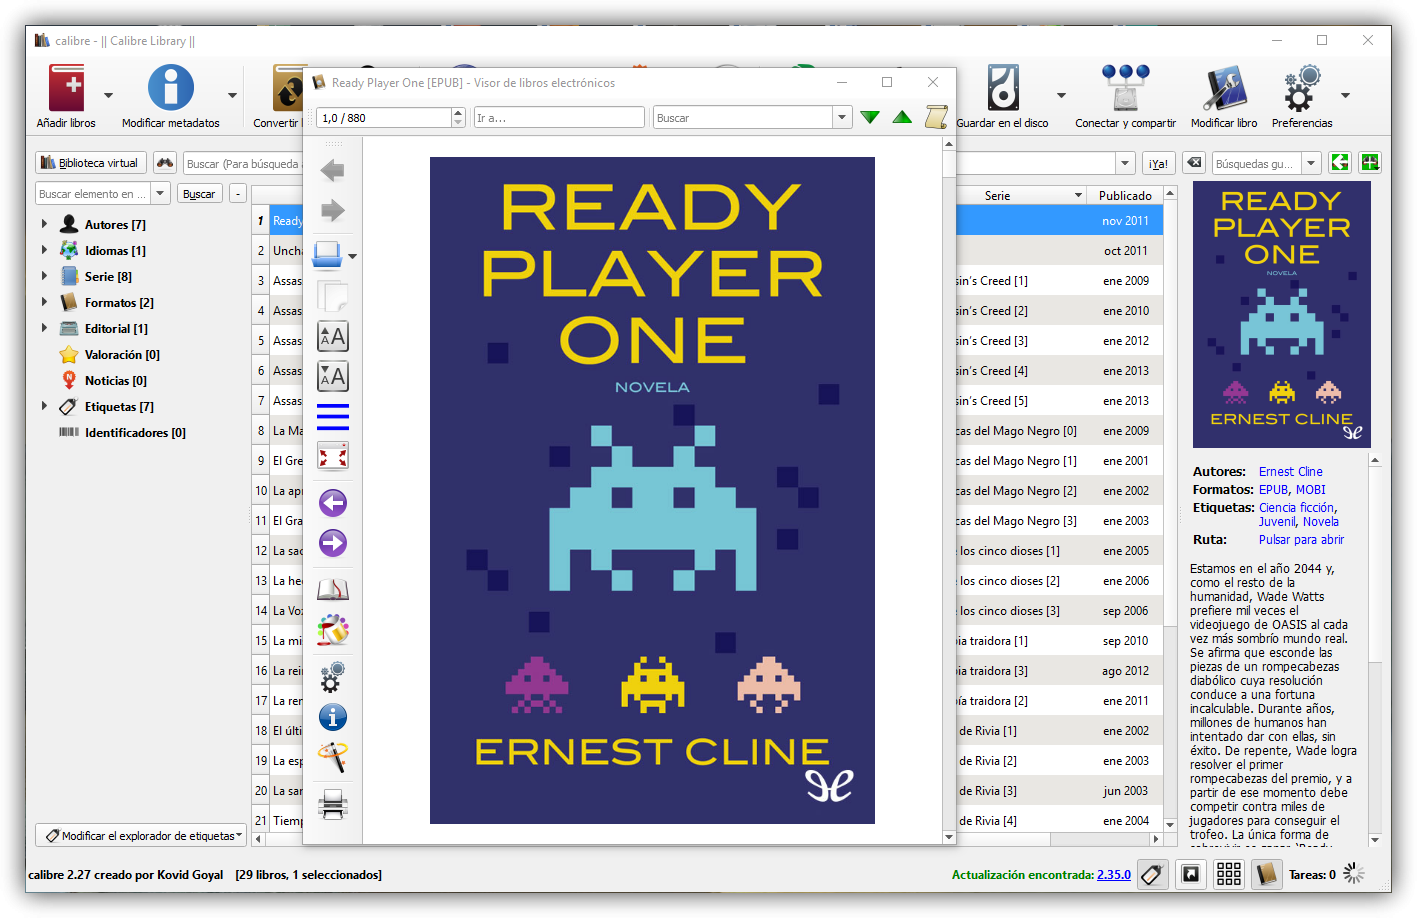Toggle tag browser panel in status bar
The image size is (1417, 918).
pos(1152,874)
